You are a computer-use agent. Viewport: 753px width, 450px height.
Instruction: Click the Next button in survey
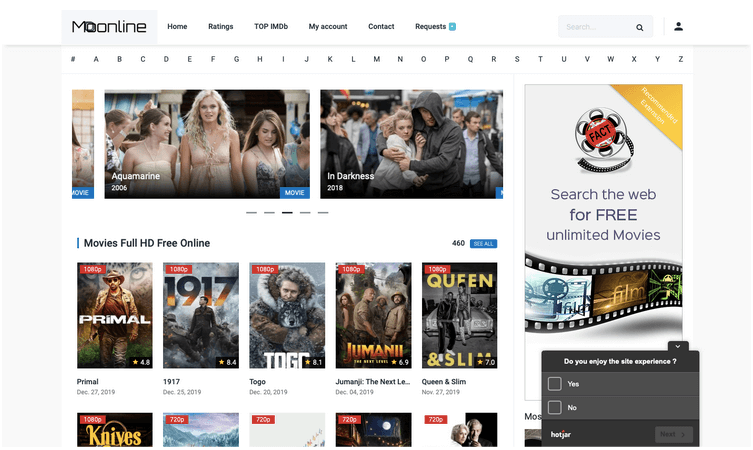tap(674, 434)
